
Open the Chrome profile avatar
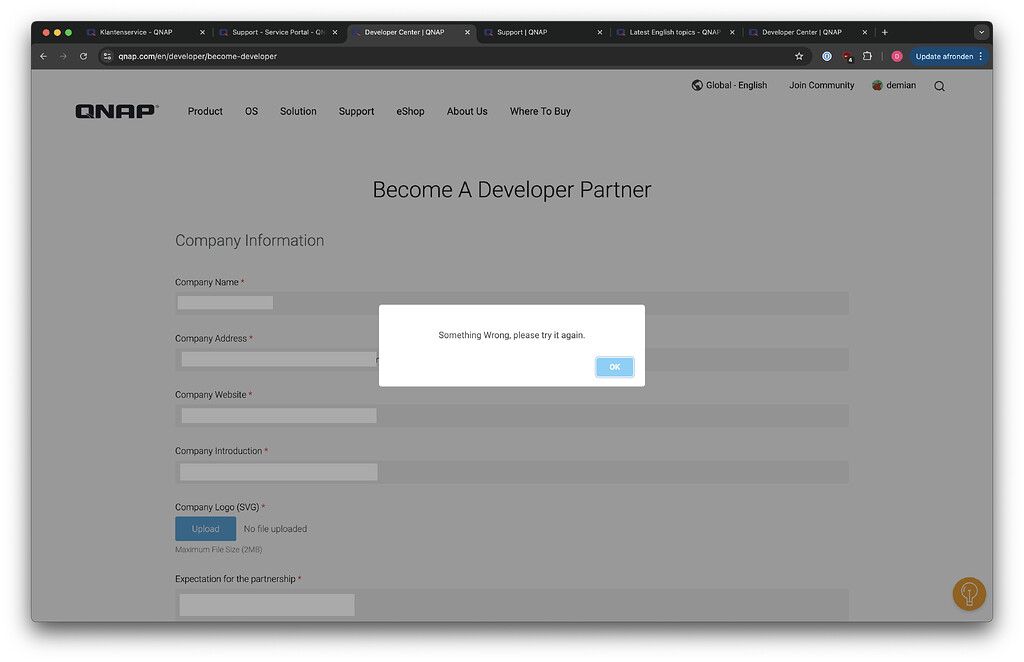coord(897,57)
